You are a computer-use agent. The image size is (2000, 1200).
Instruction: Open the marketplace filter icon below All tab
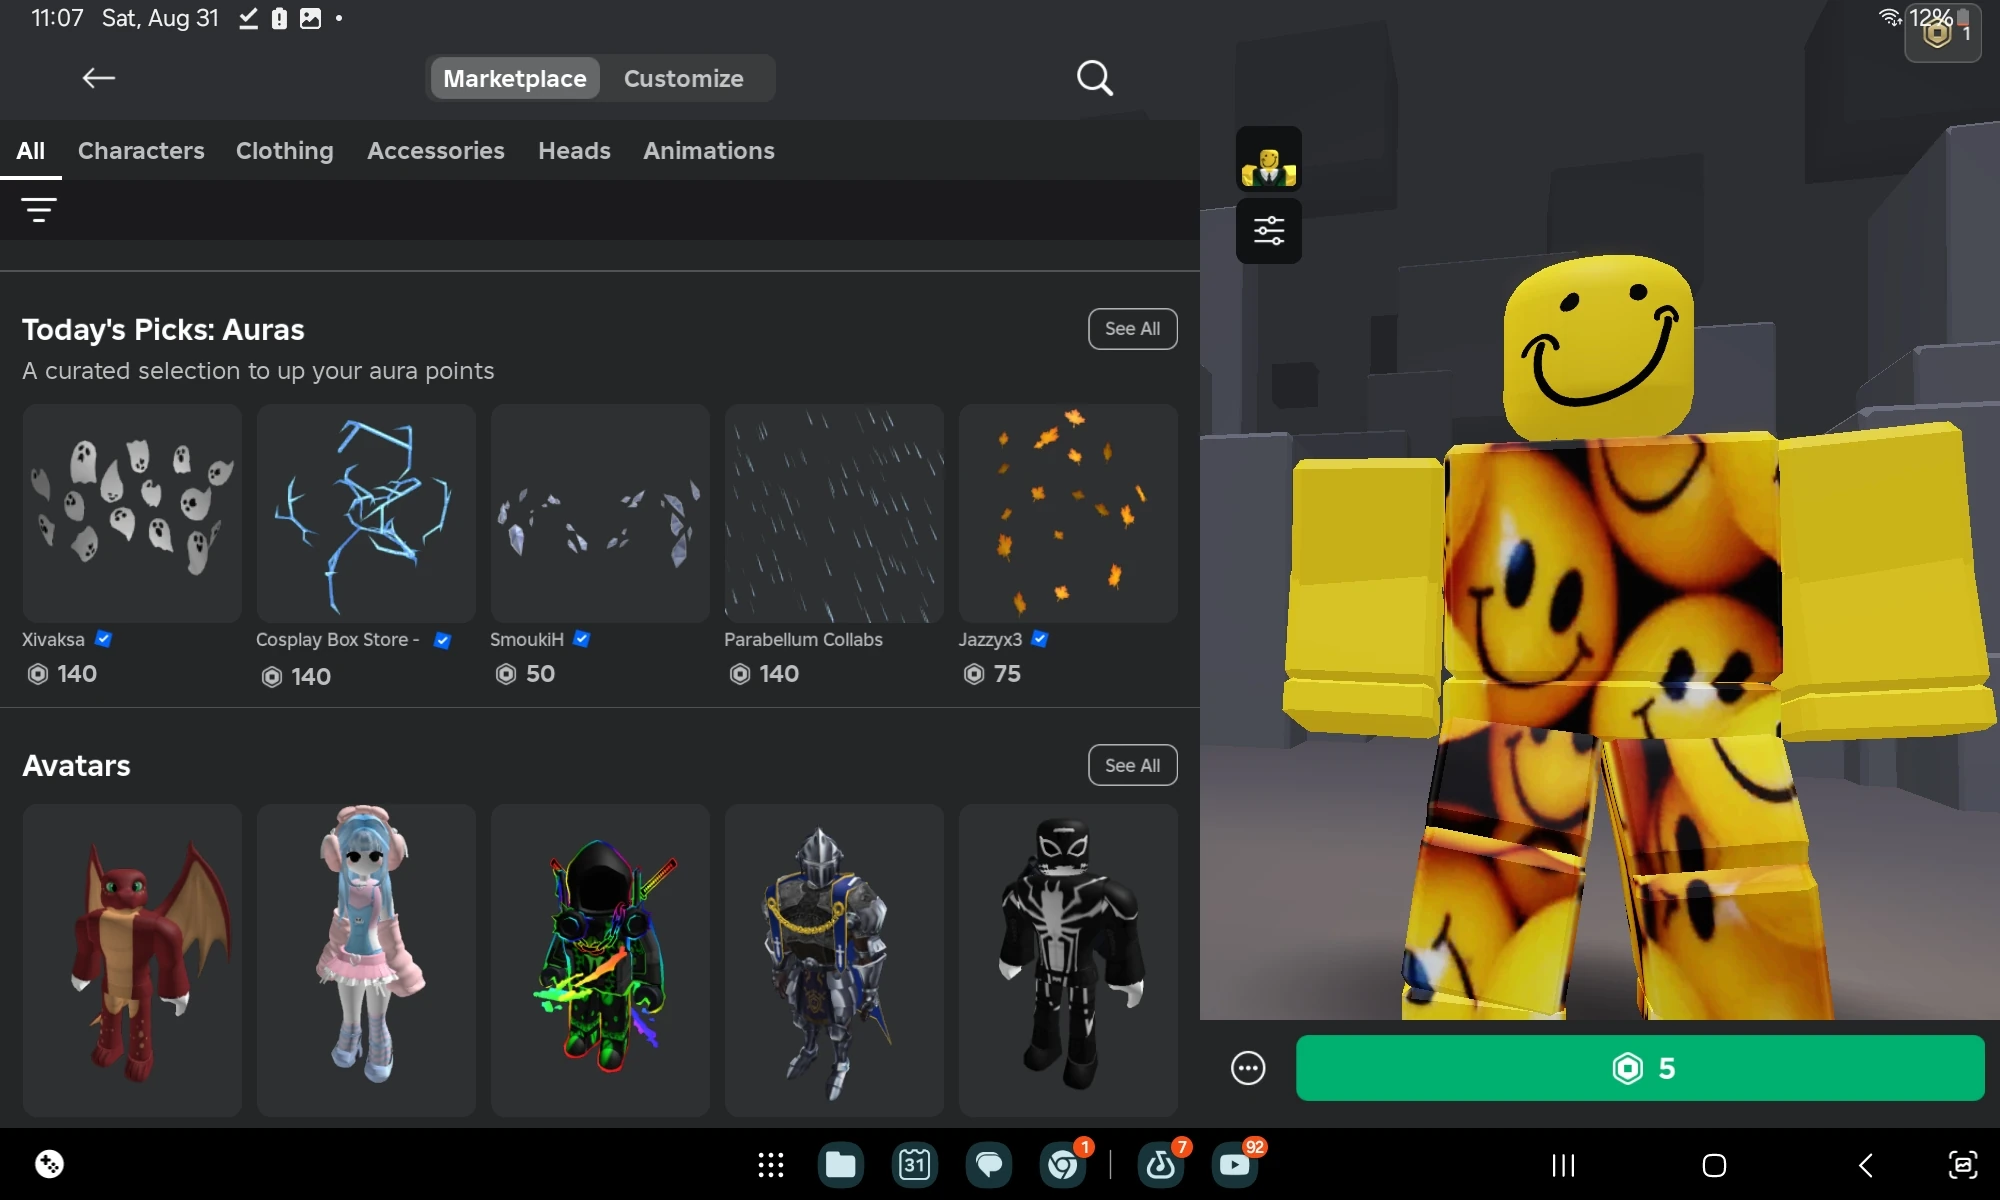[39, 209]
